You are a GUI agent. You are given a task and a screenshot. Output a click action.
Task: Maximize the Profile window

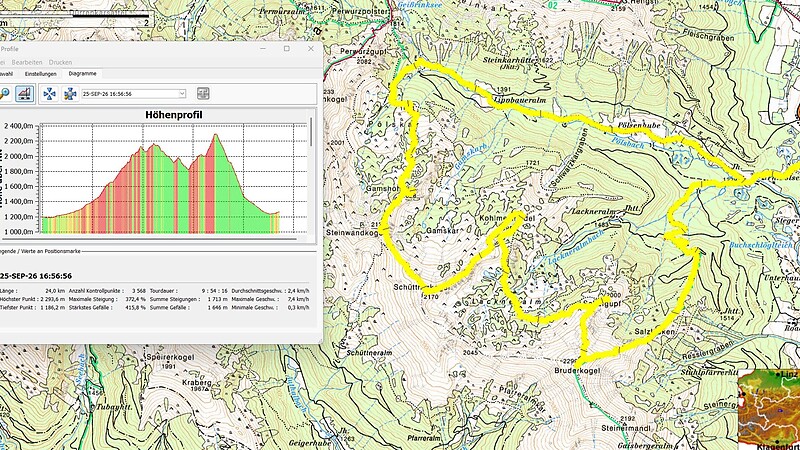coord(287,48)
